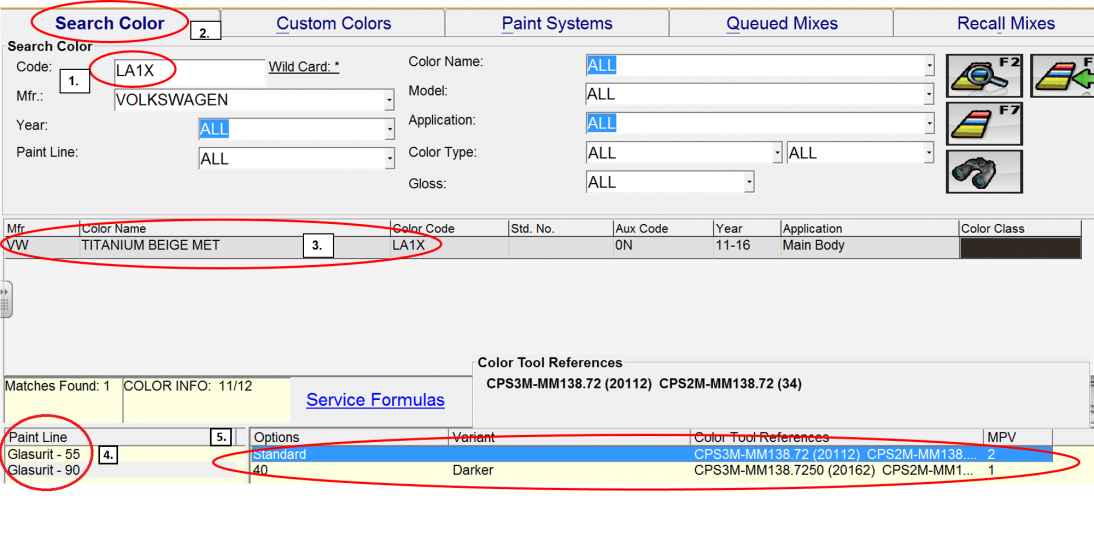Click the Color Code column header
This screenshot has width=1094, height=542.
pyautogui.click(x=449, y=228)
